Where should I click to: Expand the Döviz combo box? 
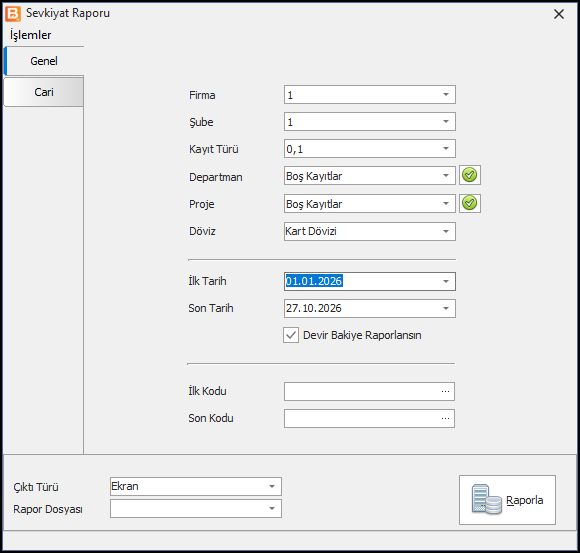click(446, 232)
